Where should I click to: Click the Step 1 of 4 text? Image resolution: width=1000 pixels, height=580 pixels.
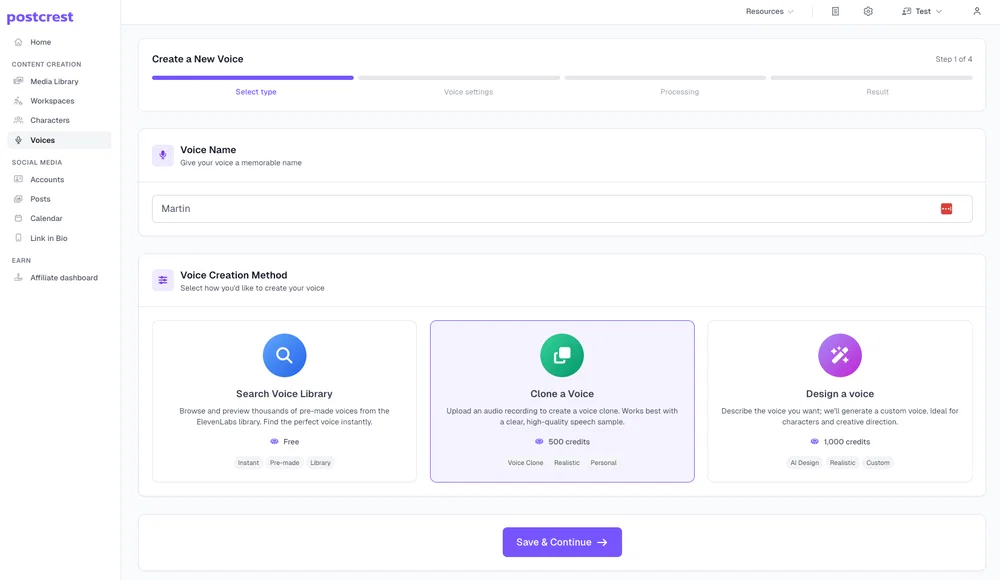pyautogui.click(x=953, y=59)
